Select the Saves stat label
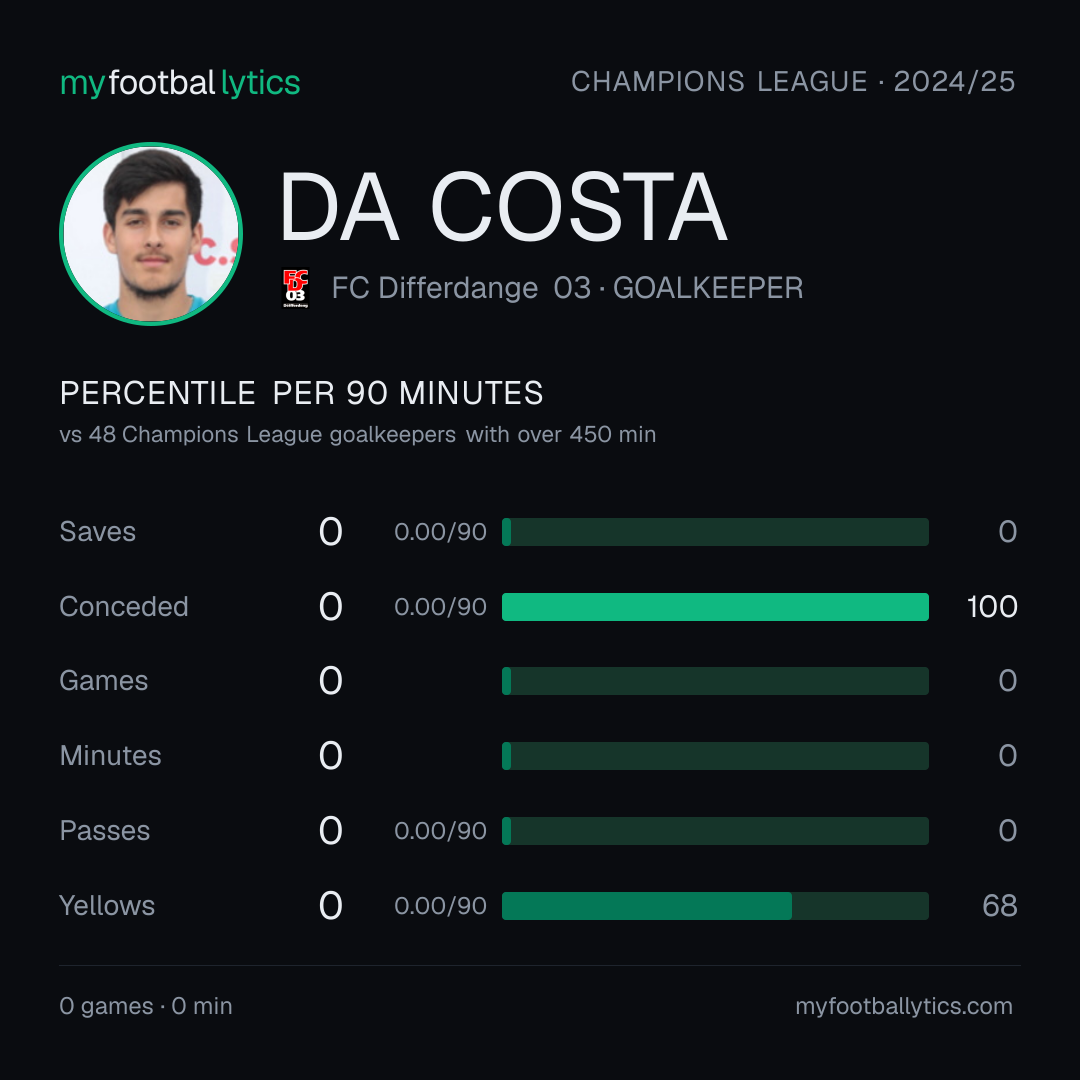Image resolution: width=1080 pixels, height=1080 pixels. click(x=98, y=532)
